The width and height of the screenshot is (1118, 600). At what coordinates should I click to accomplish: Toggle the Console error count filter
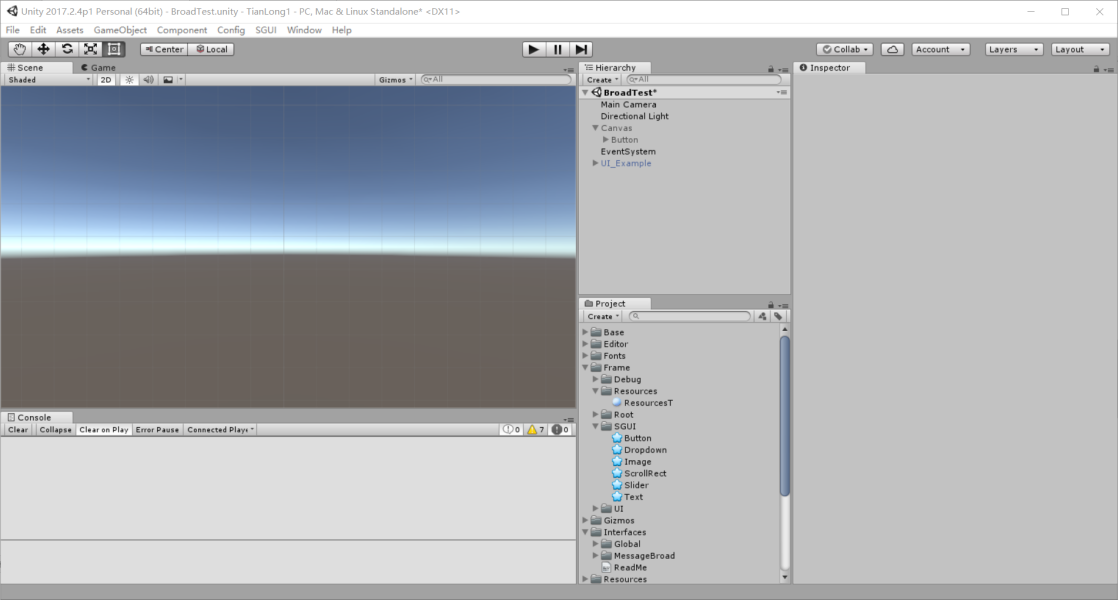point(560,430)
